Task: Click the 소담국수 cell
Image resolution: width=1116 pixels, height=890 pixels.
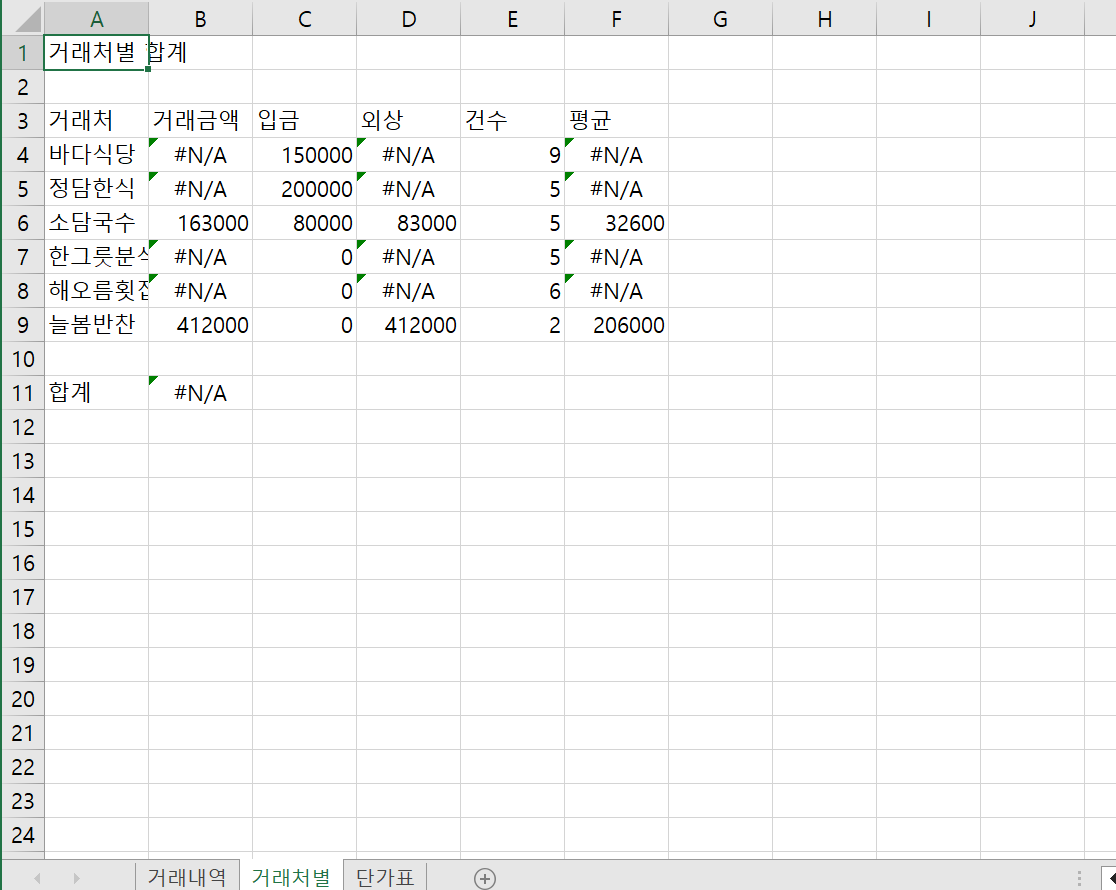Action: 96,223
